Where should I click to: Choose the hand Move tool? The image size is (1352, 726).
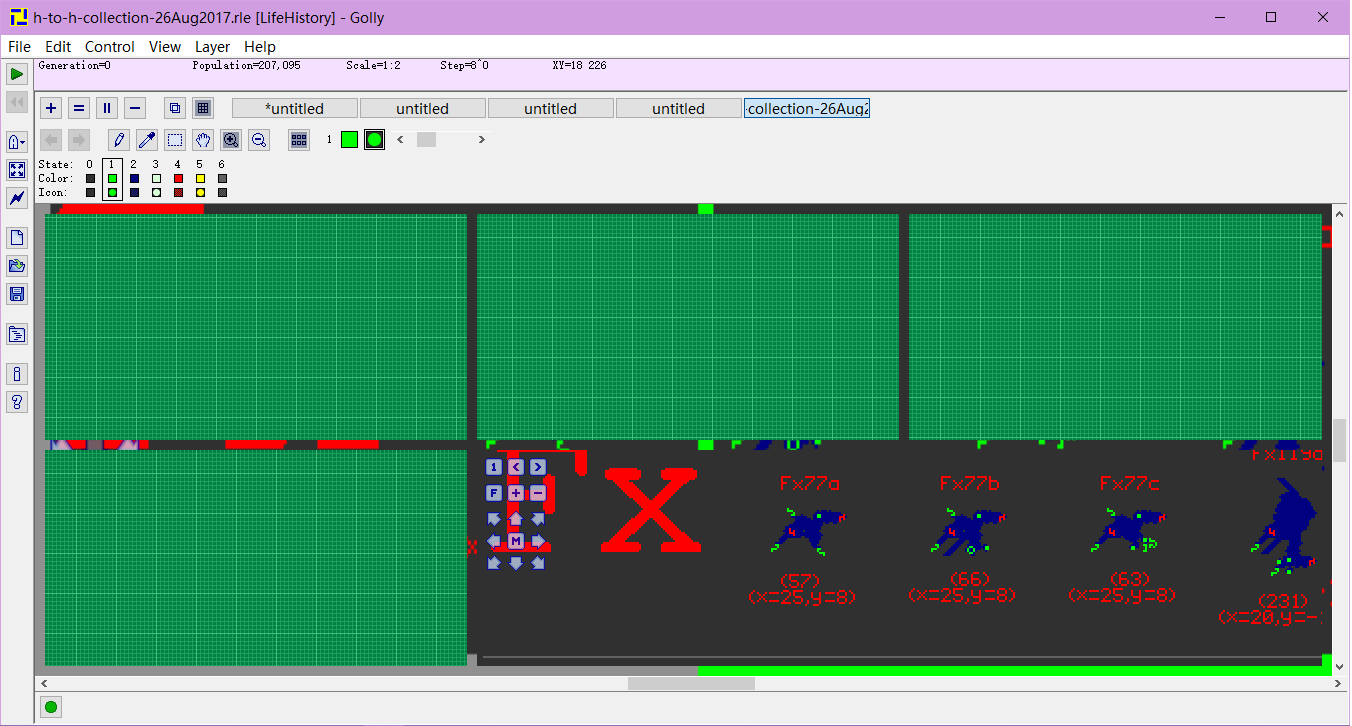203,140
